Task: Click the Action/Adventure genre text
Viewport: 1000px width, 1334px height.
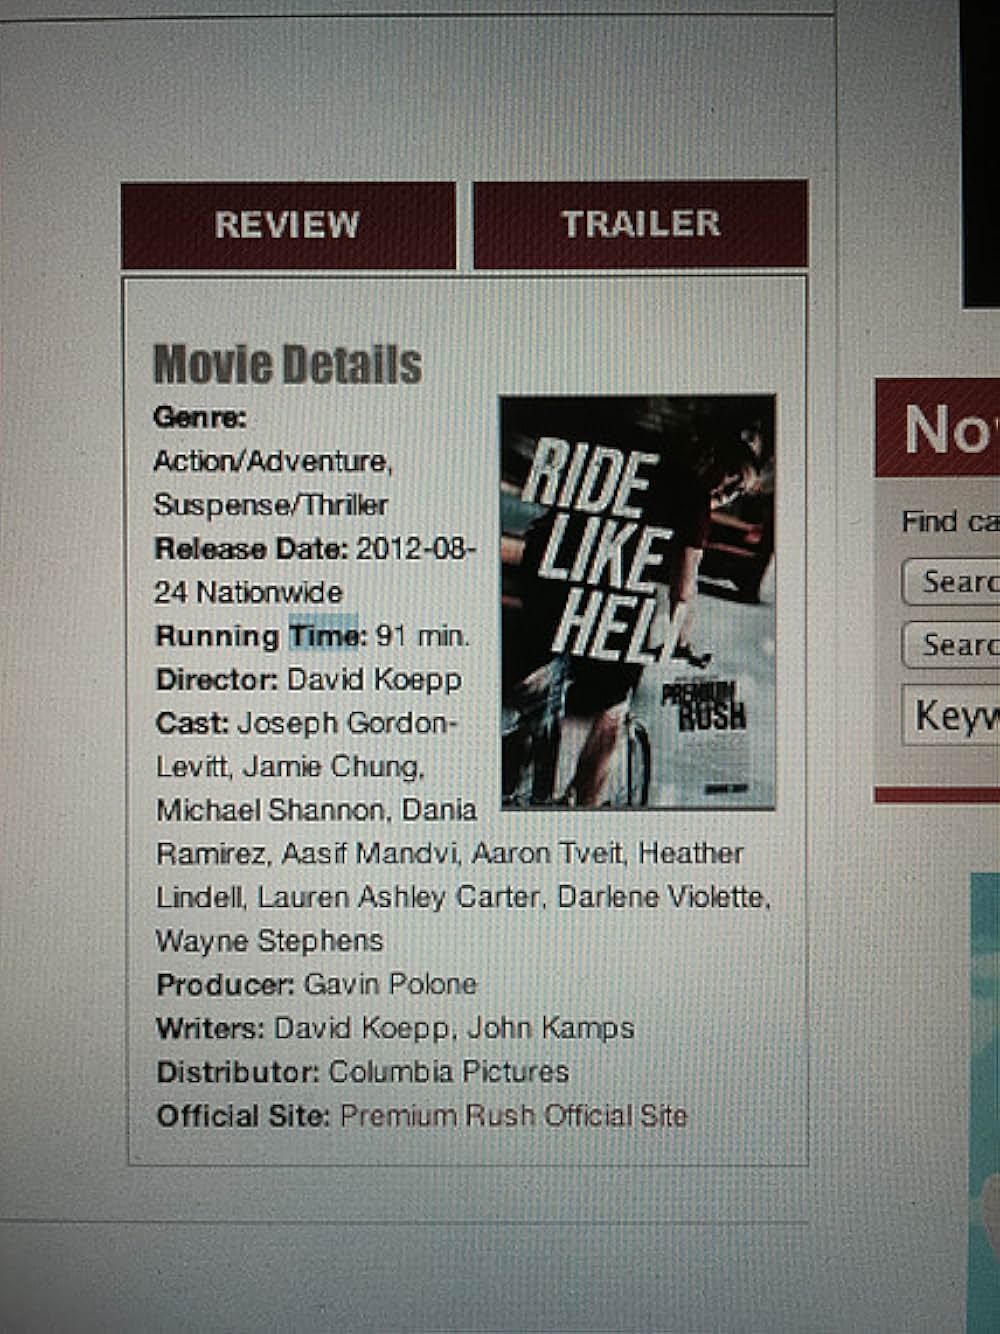Action: (272, 461)
